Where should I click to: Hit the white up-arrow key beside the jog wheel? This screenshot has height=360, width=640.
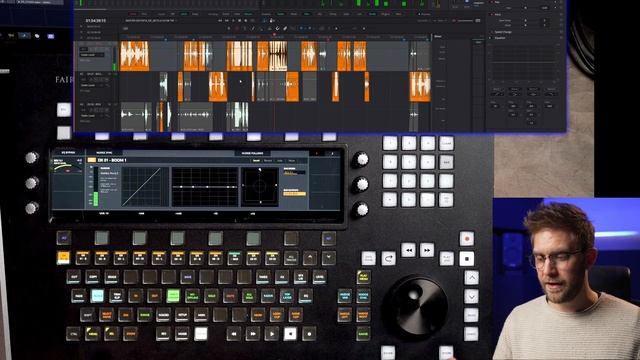coord(471,278)
